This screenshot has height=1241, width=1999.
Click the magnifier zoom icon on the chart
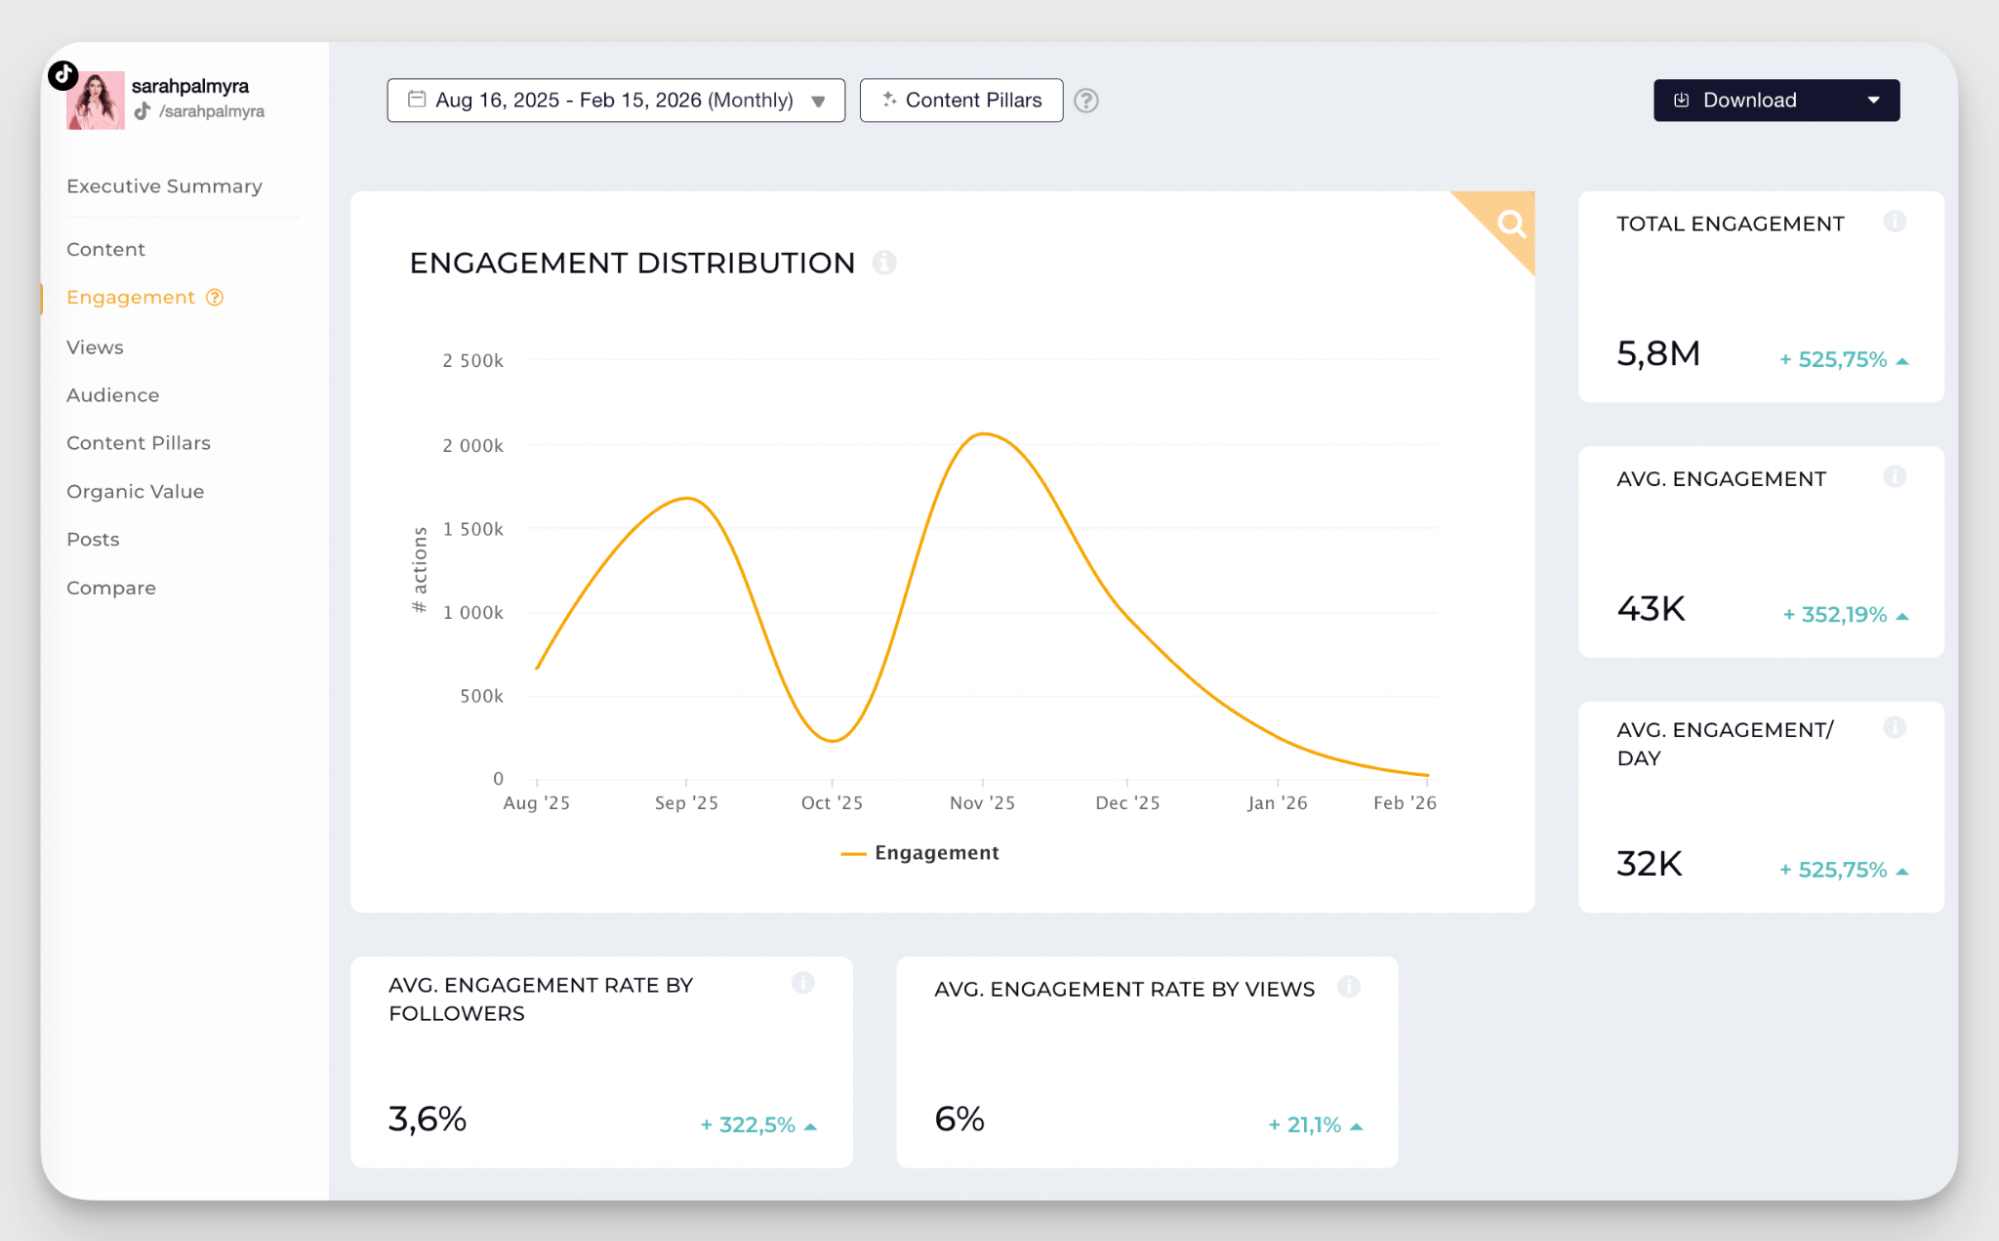[1509, 224]
